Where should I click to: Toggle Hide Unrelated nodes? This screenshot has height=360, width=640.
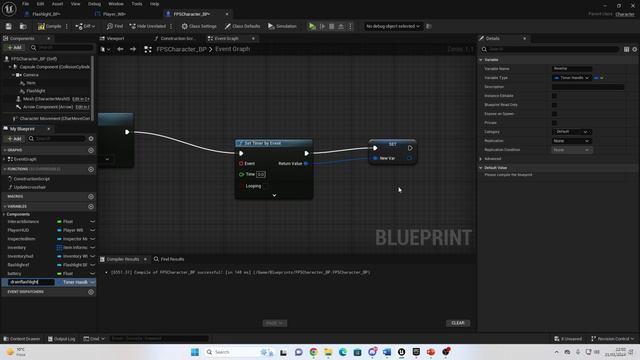[148, 26]
